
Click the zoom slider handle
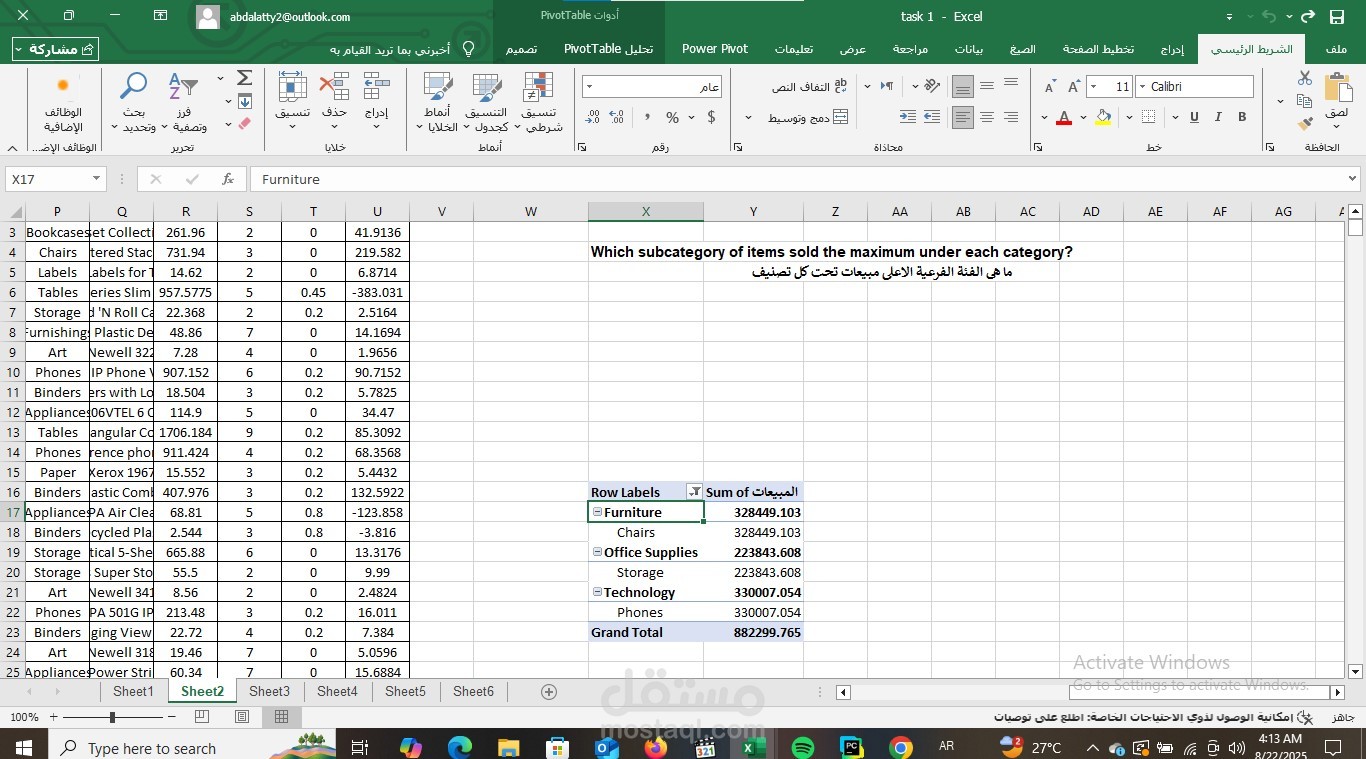click(x=112, y=717)
